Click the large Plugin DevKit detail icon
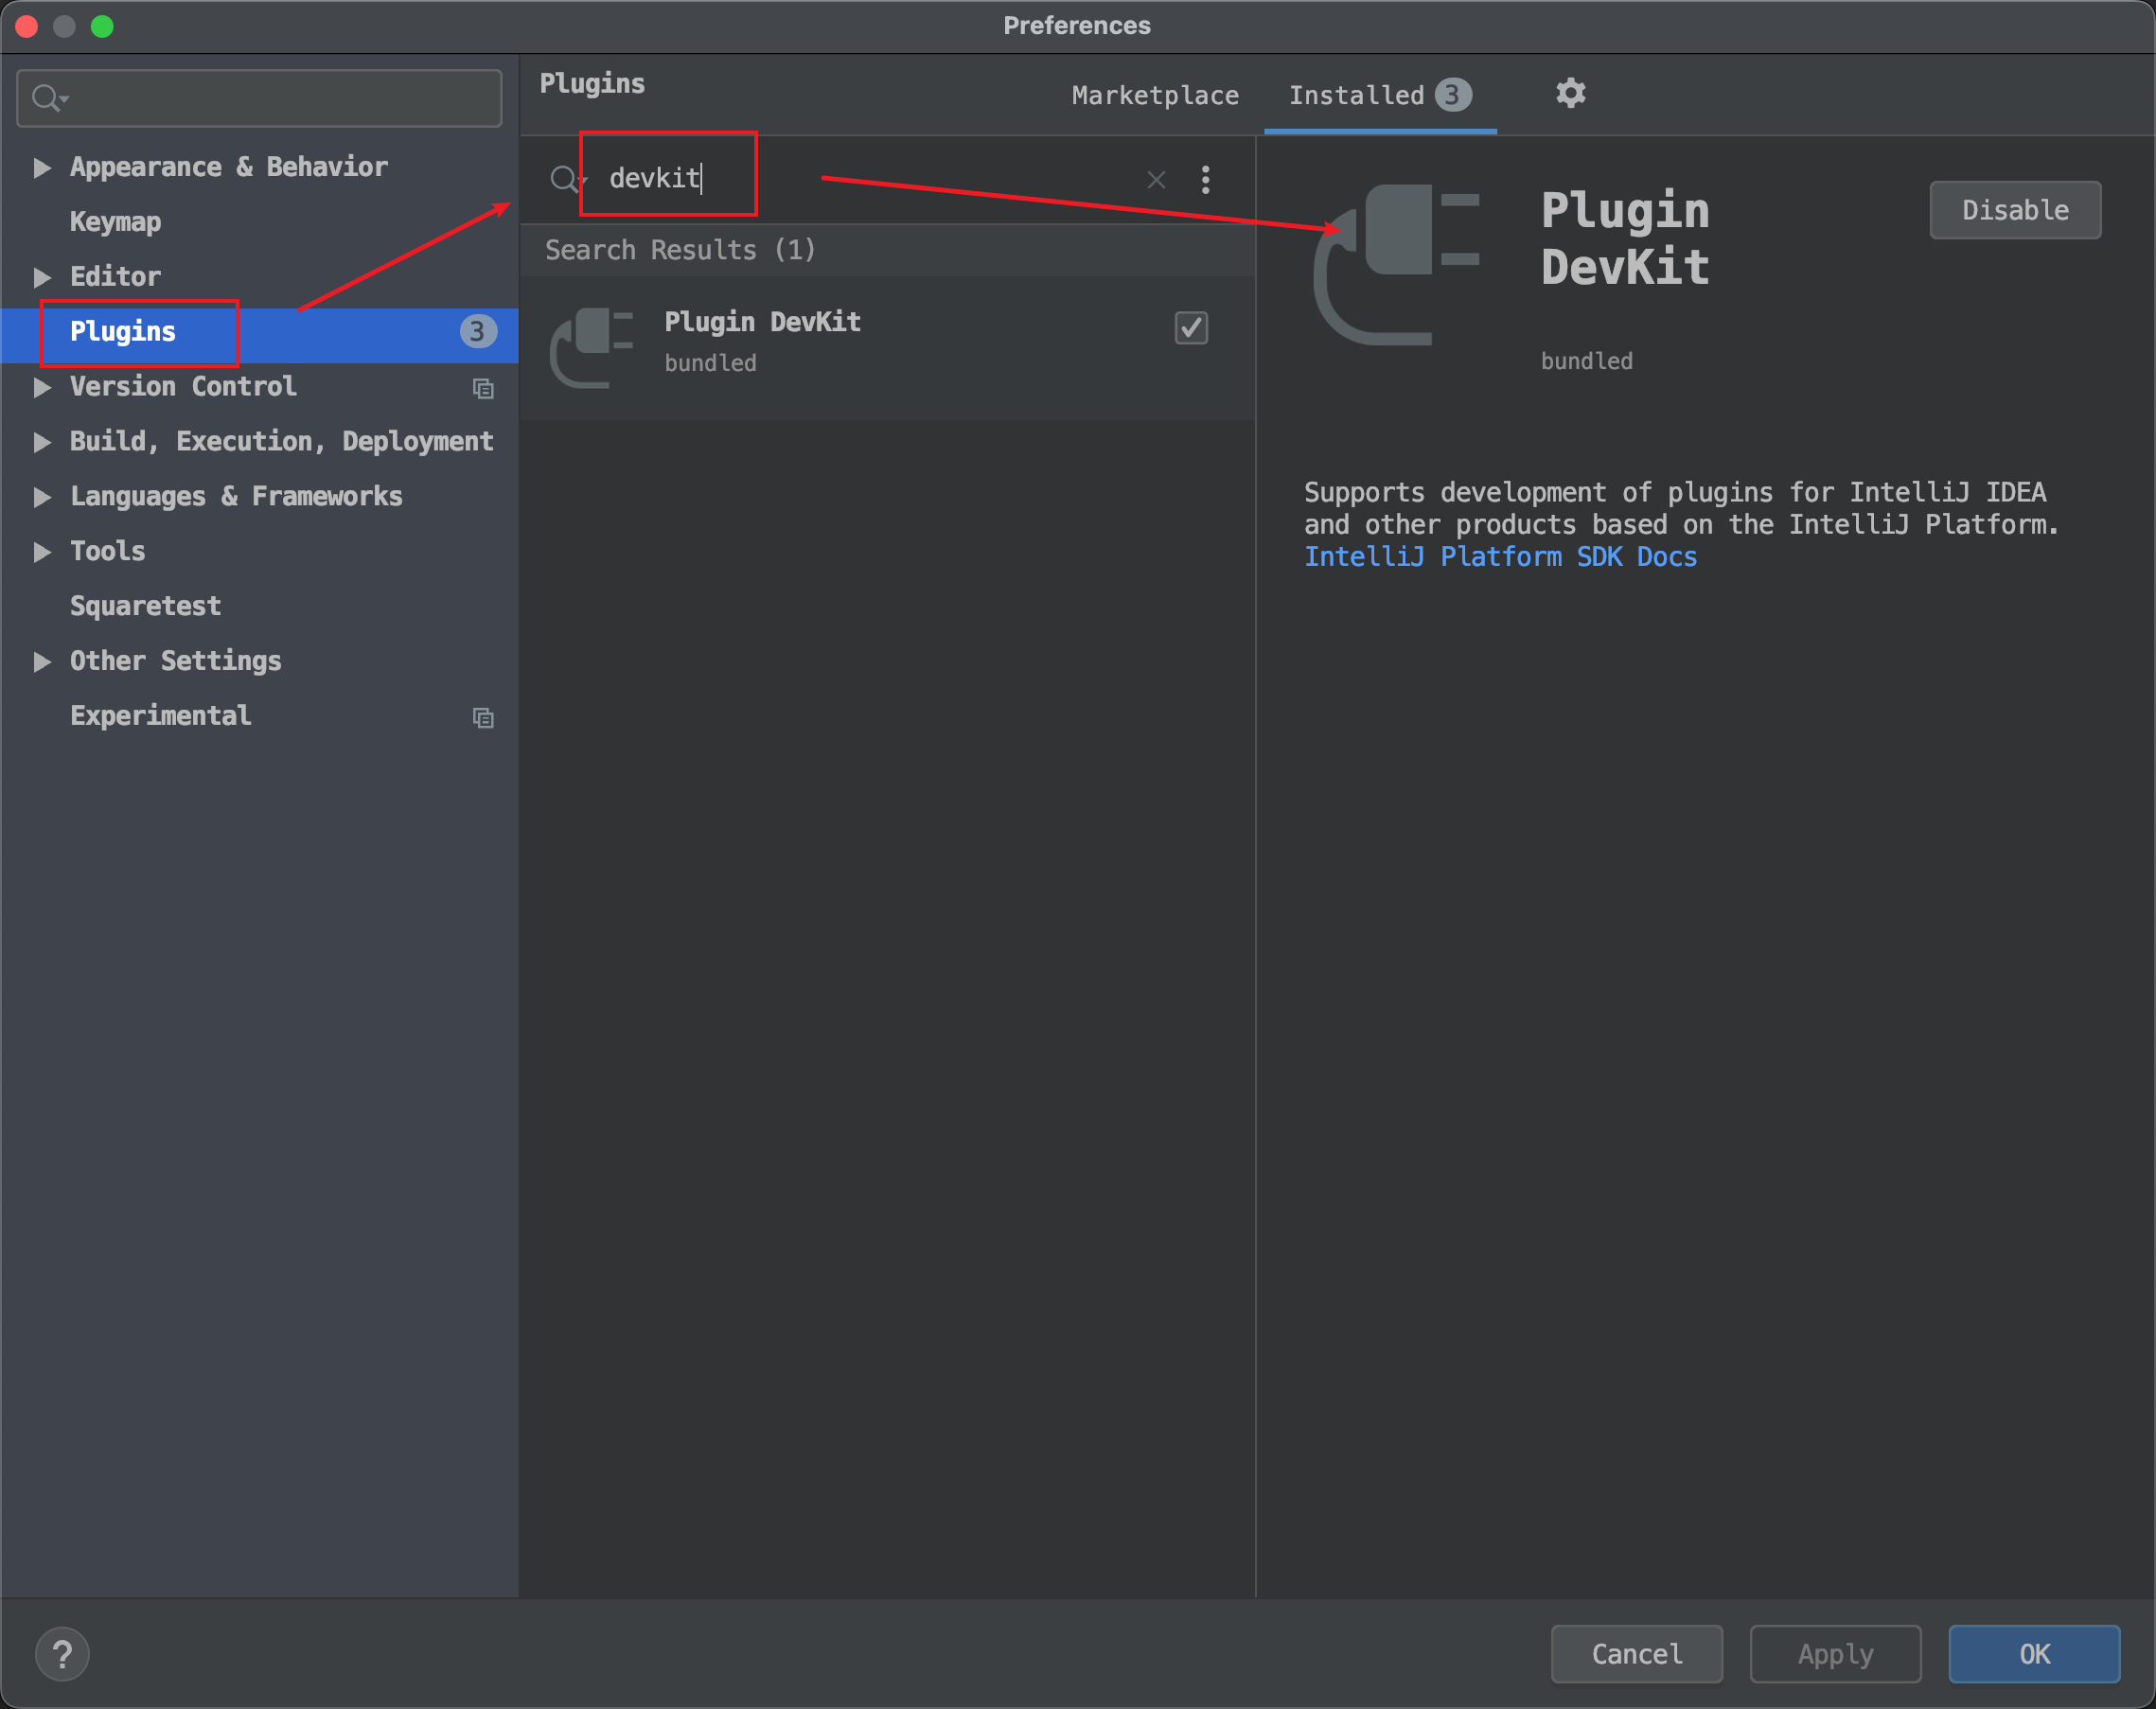 1397,264
